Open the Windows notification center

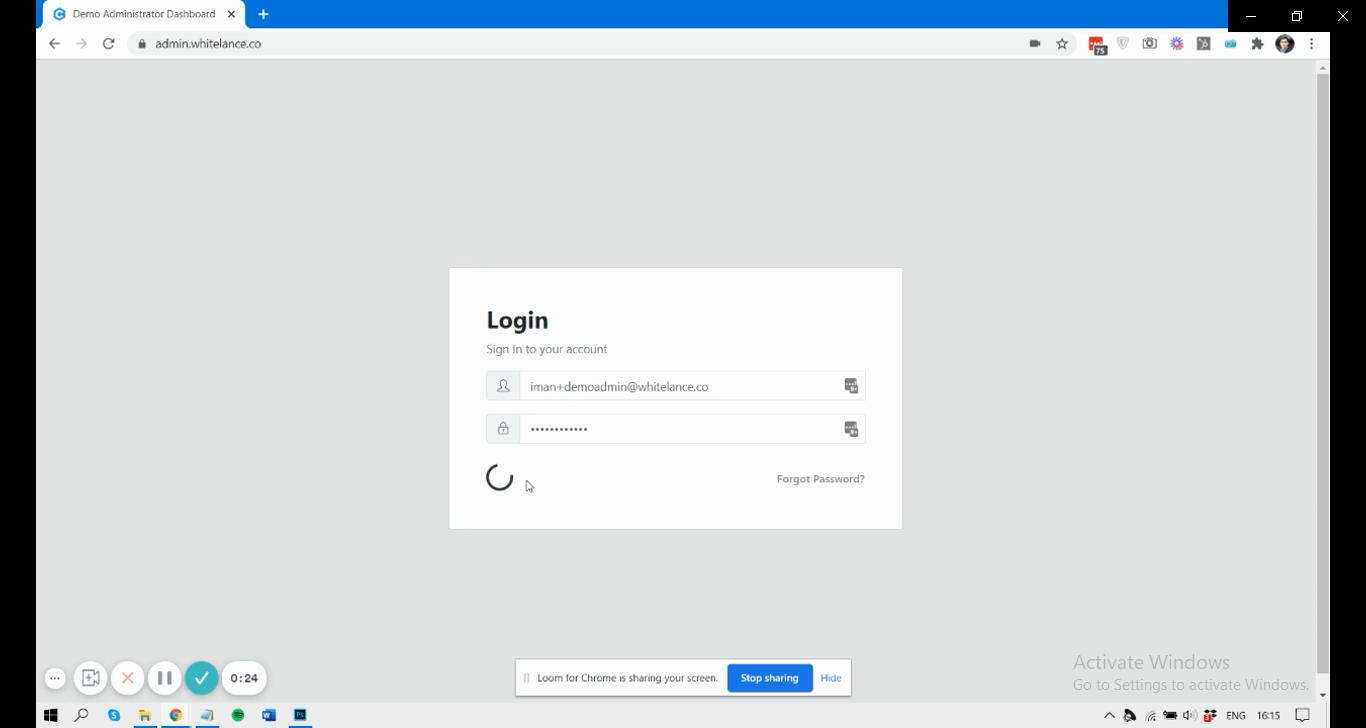point(1302,715)
